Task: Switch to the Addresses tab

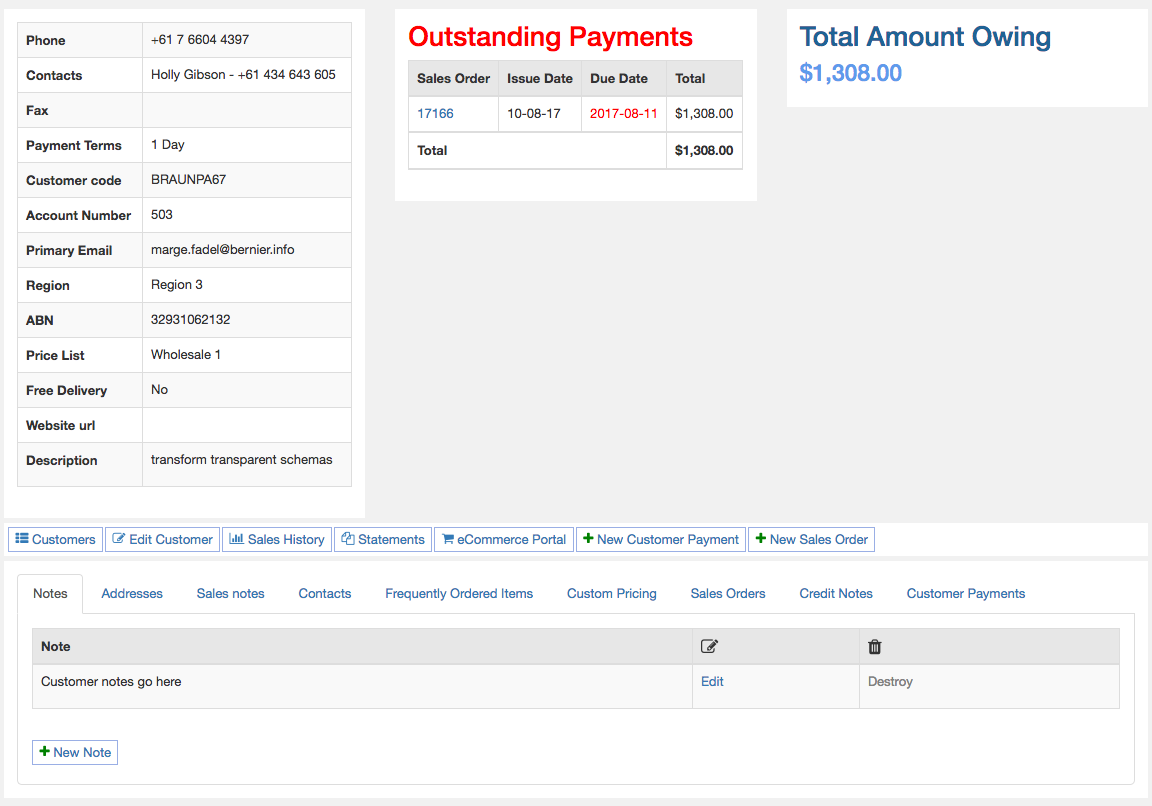Action: click(x=132, y=593)
